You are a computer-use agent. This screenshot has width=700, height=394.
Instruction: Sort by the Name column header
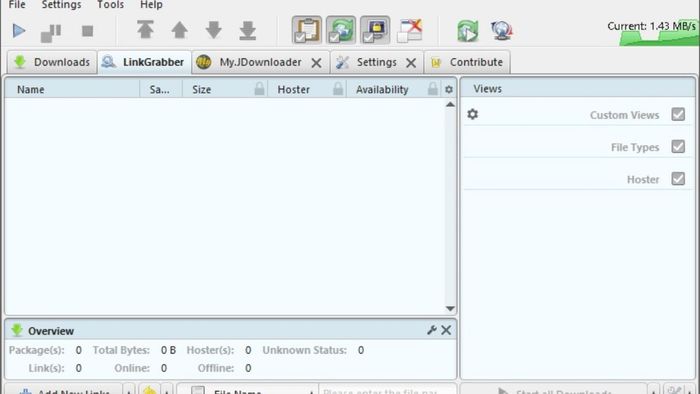coord(72,89)
